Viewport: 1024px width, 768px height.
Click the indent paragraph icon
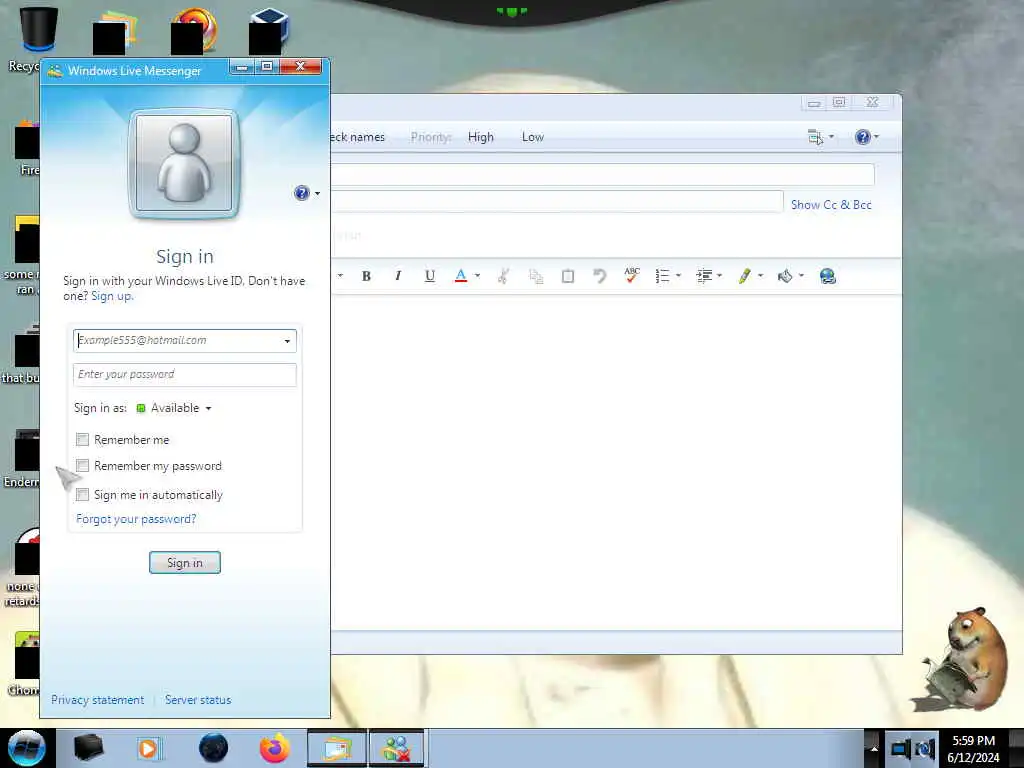coord(704,276)
